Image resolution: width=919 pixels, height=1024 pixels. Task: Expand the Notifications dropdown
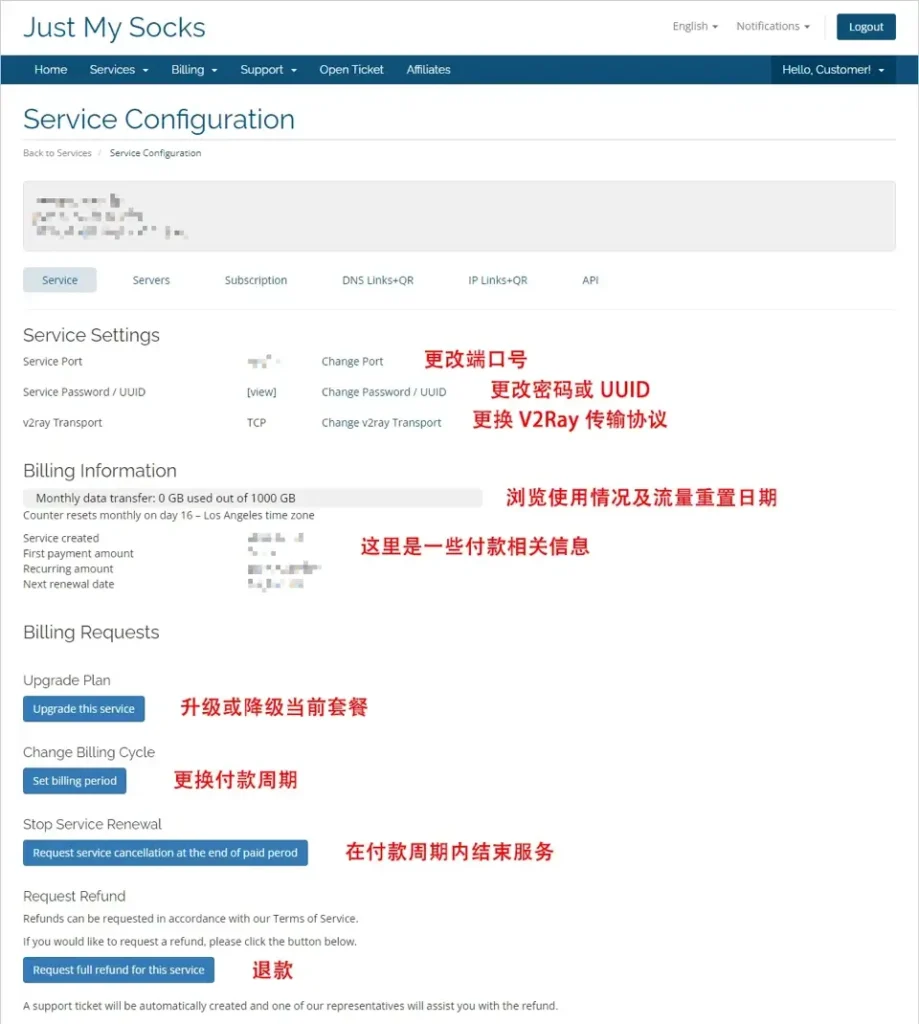[x=770, y=26]
